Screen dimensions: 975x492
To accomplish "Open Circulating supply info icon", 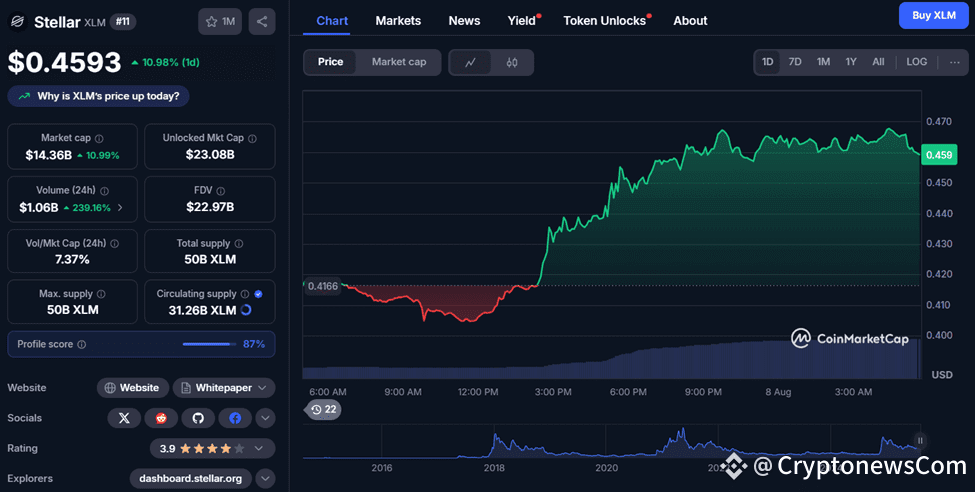I will (x=245, y=294).
